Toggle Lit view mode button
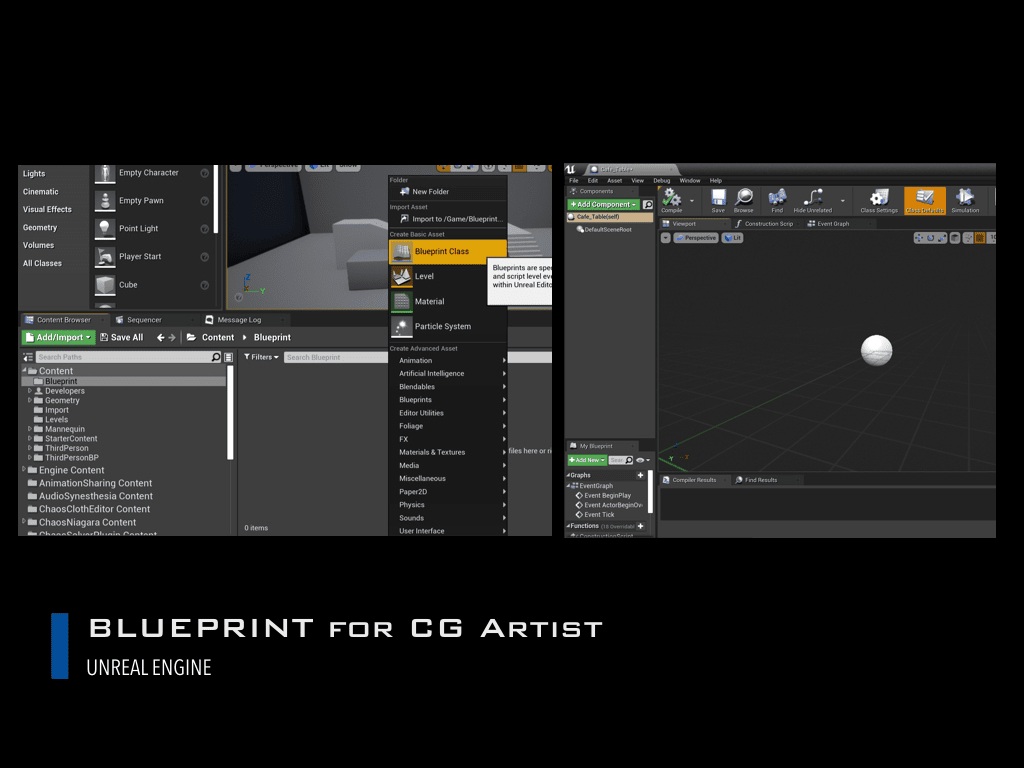The height and width of the screenshot is (768, 1024). coord(733,238)
